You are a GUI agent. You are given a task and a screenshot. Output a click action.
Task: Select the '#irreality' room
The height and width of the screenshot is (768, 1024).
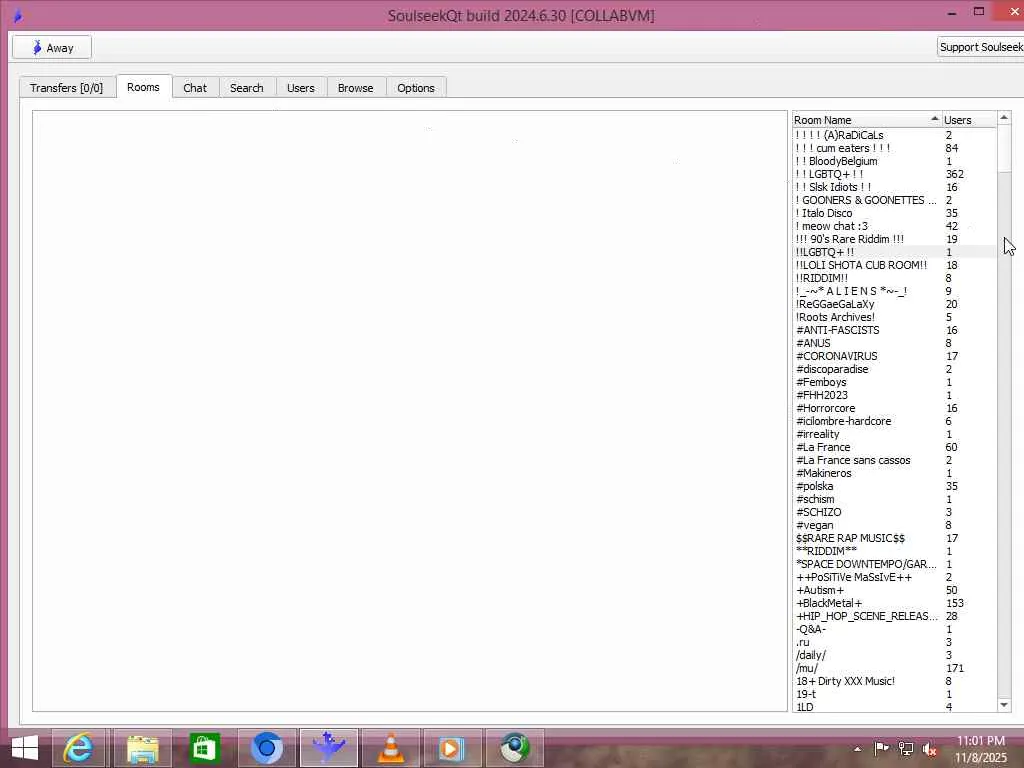coord(894,434)
